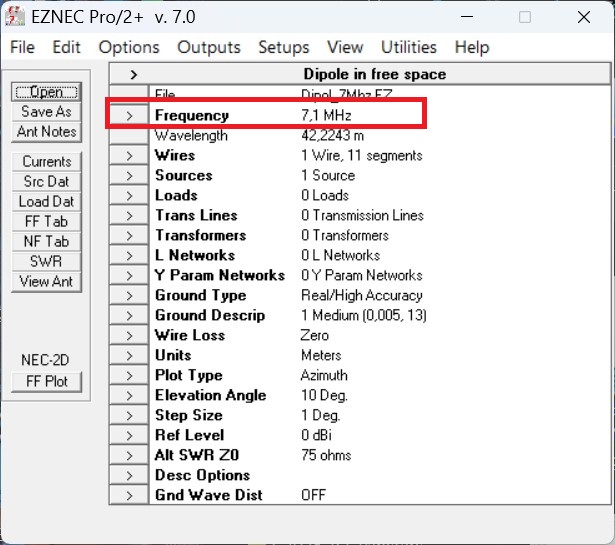The width and height of the screenshot is (615, 545).
Task: Run the SWR sweep button
Action: (46, 261)
